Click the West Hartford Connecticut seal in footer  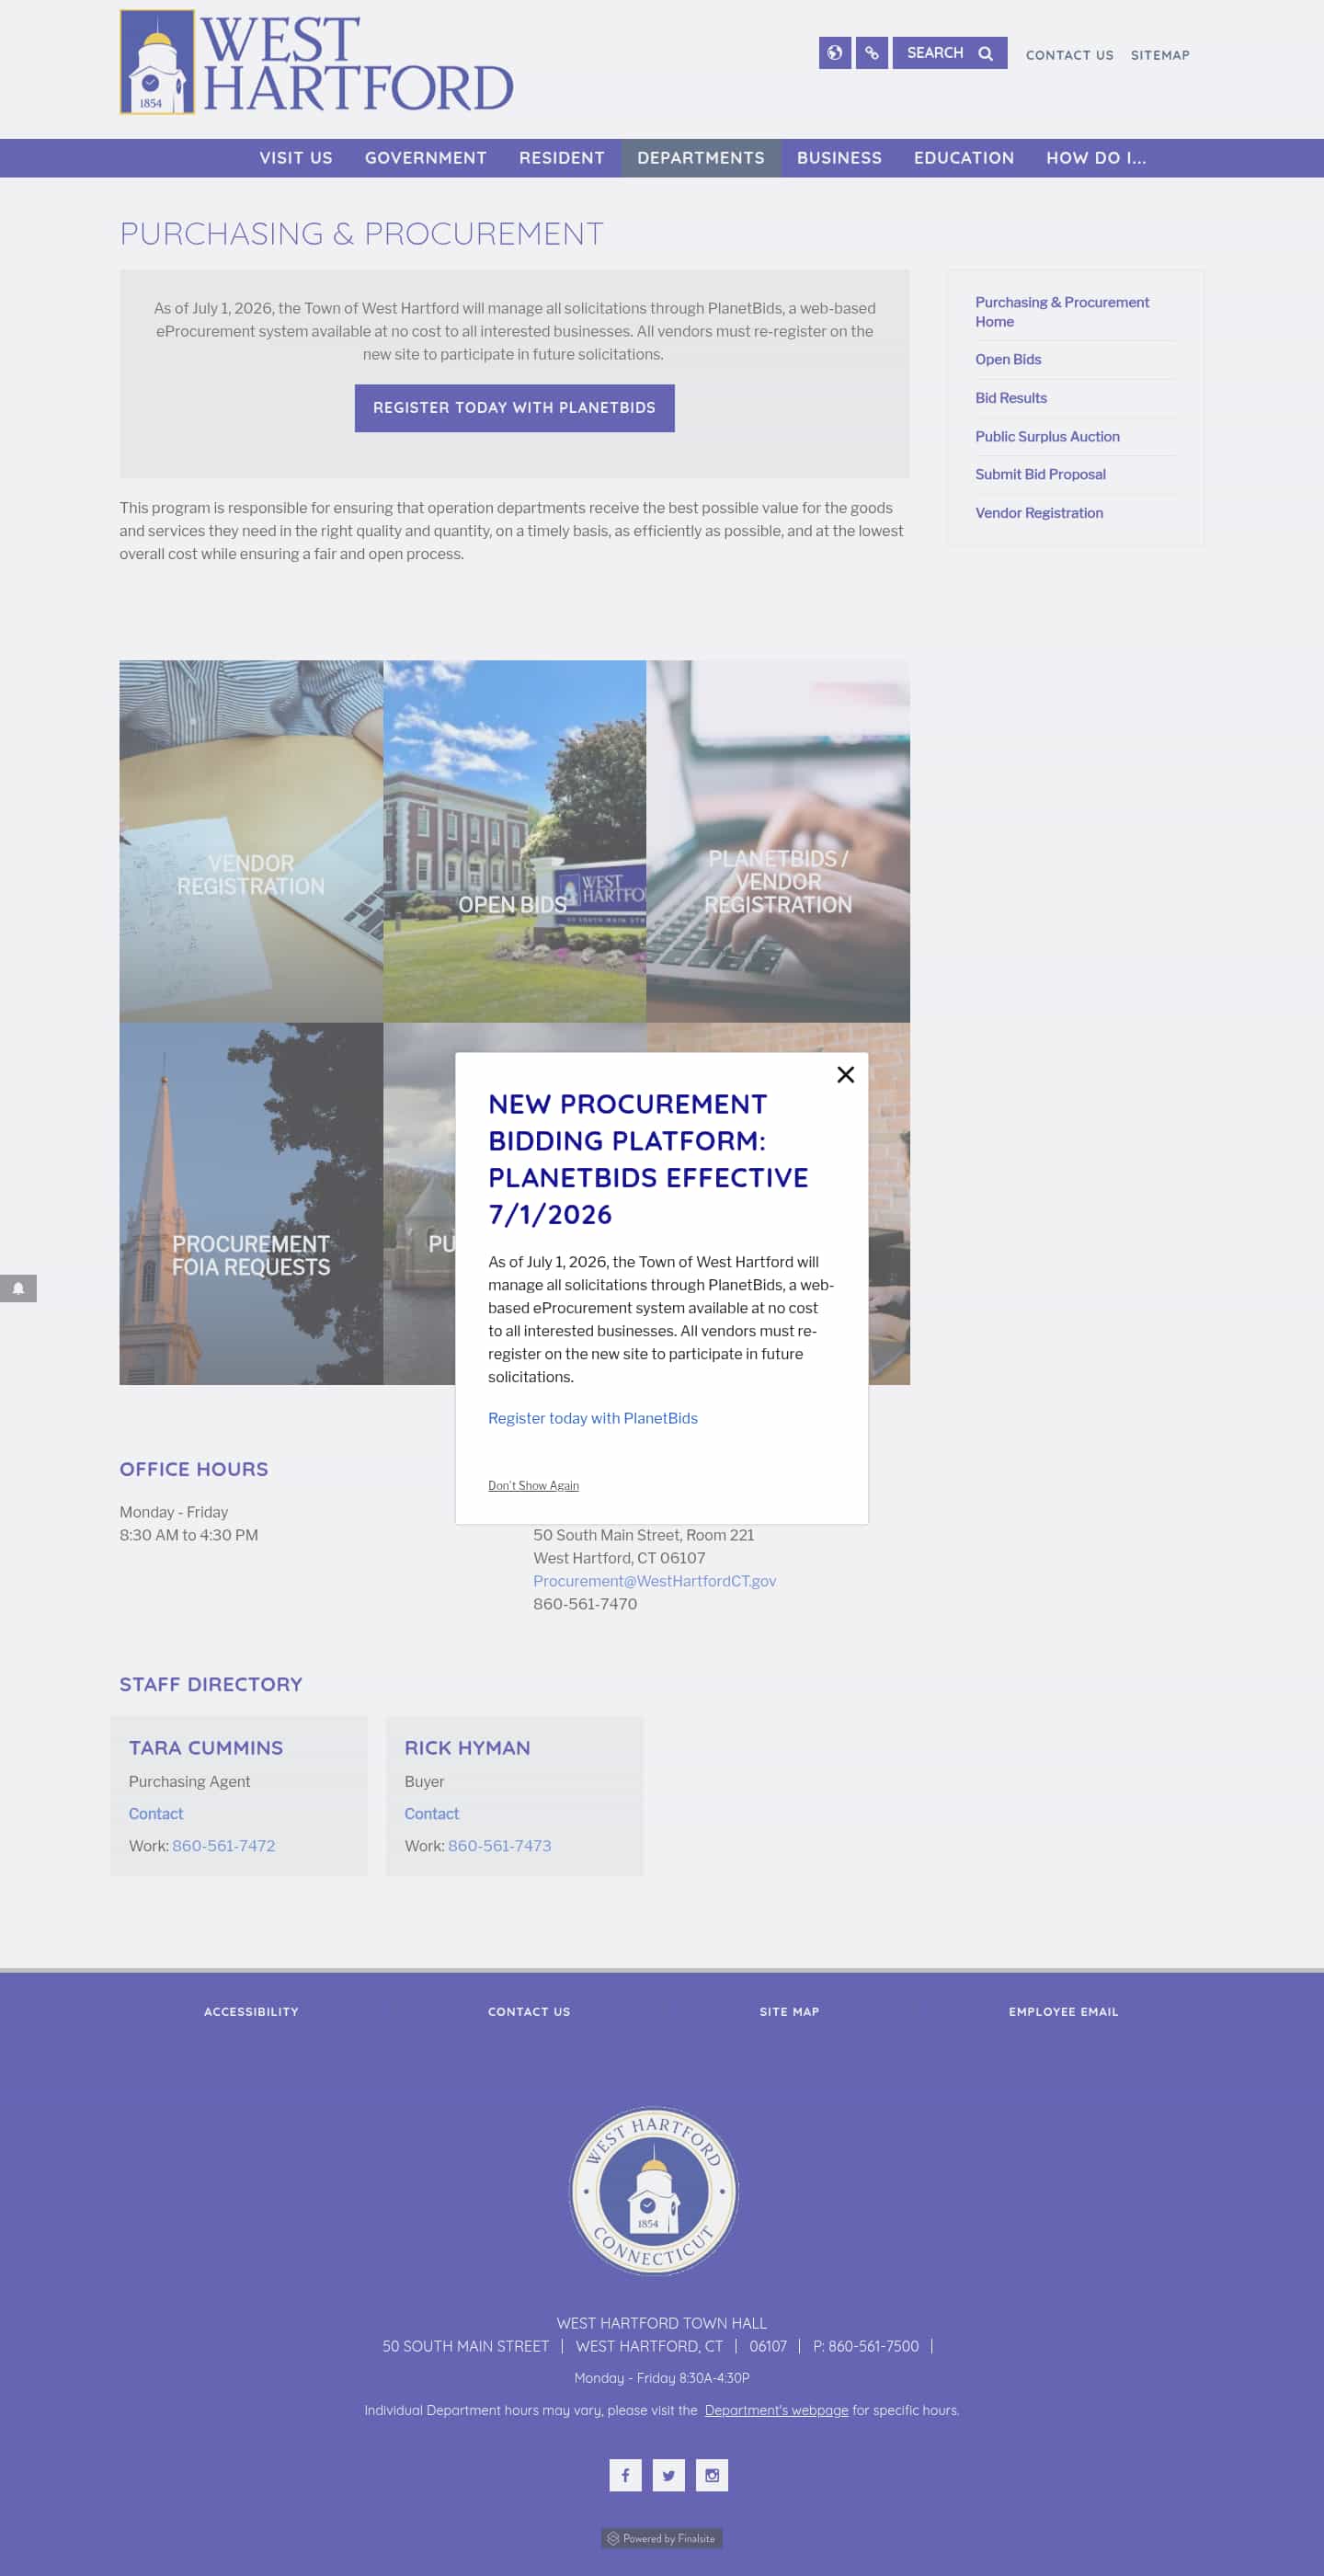tap(654, 2190)
